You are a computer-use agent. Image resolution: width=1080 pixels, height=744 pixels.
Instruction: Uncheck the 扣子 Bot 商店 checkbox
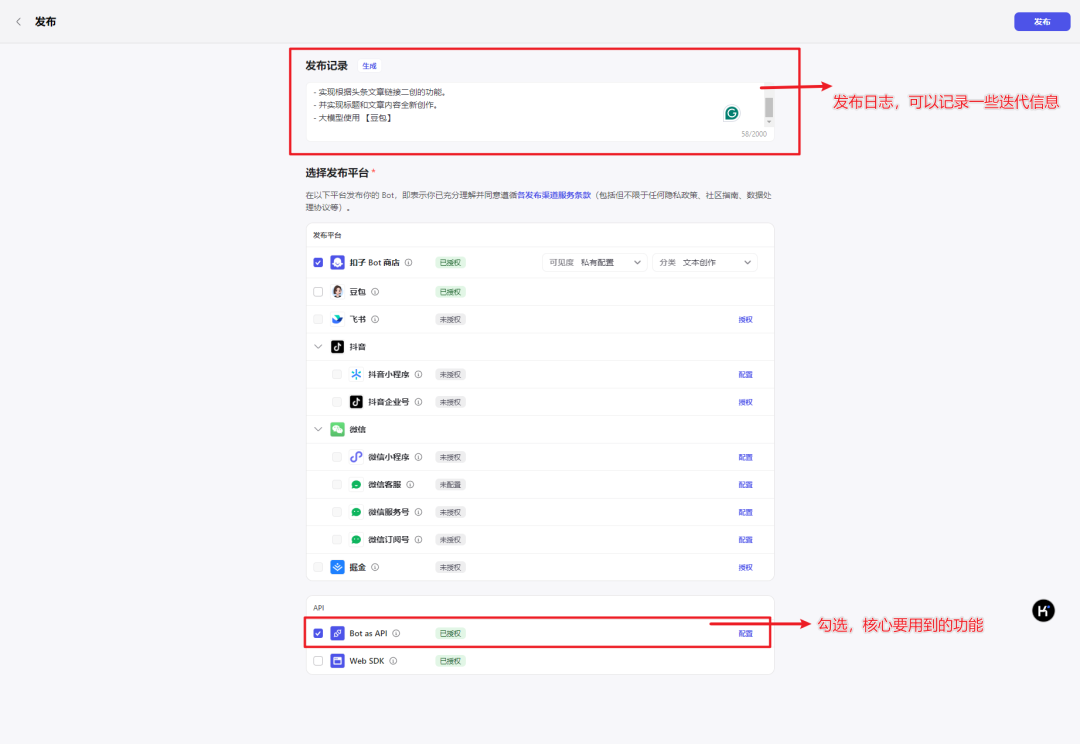point(318,262)
